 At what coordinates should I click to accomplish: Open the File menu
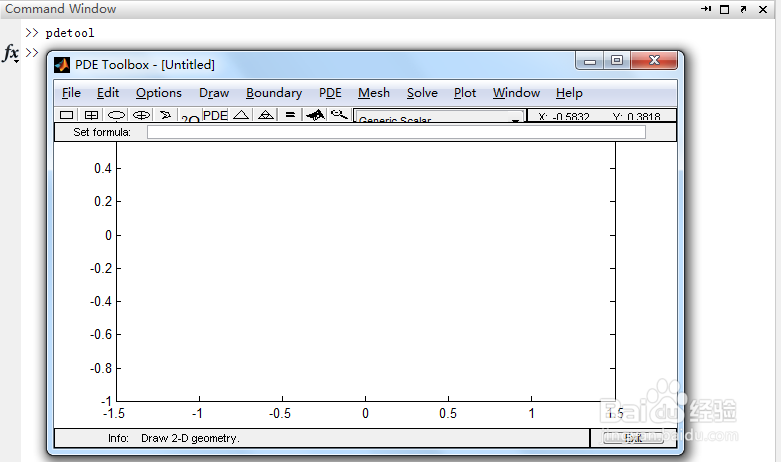[x=71, y=93]
